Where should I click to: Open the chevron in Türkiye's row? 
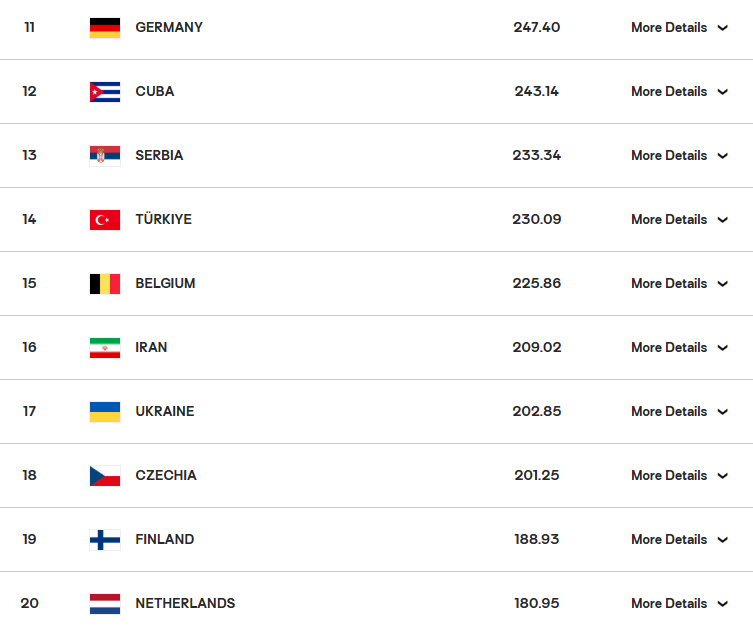click(723, 220)
